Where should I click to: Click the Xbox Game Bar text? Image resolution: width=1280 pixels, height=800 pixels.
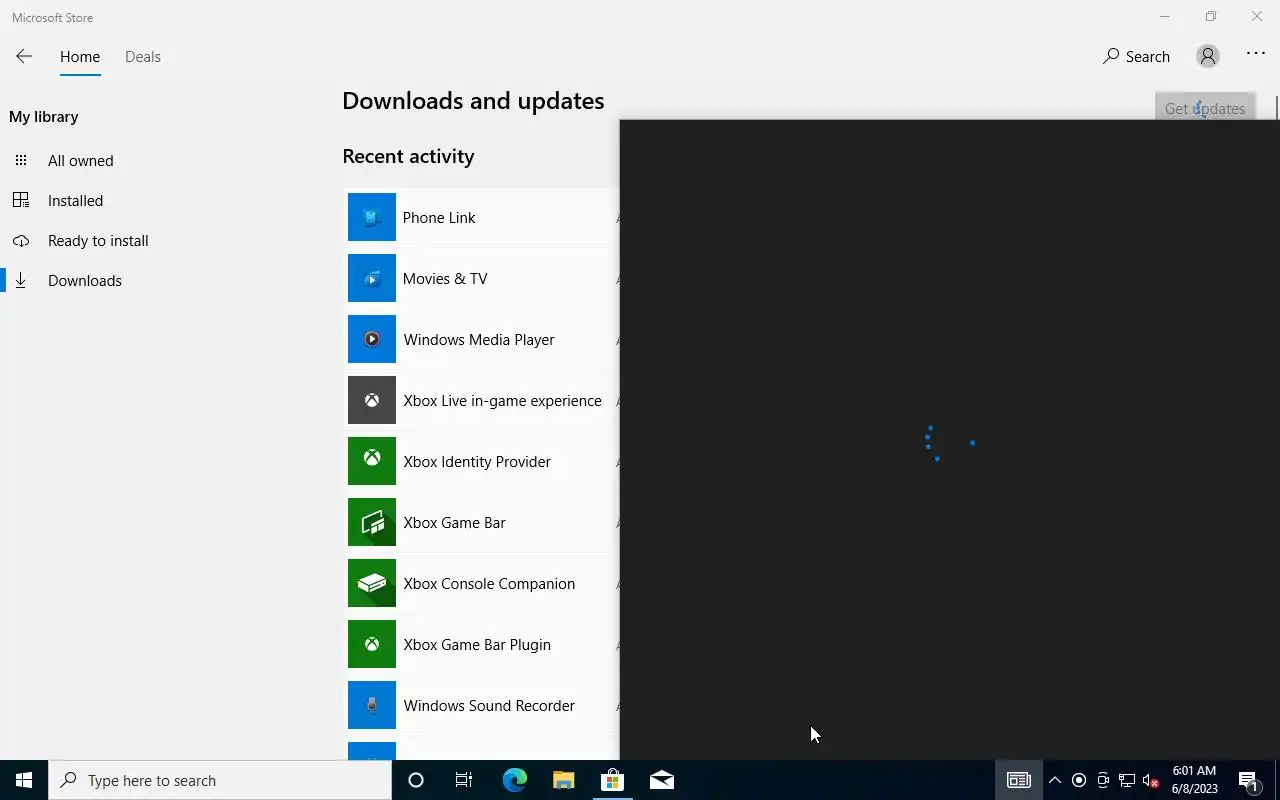tap(454, 522)
